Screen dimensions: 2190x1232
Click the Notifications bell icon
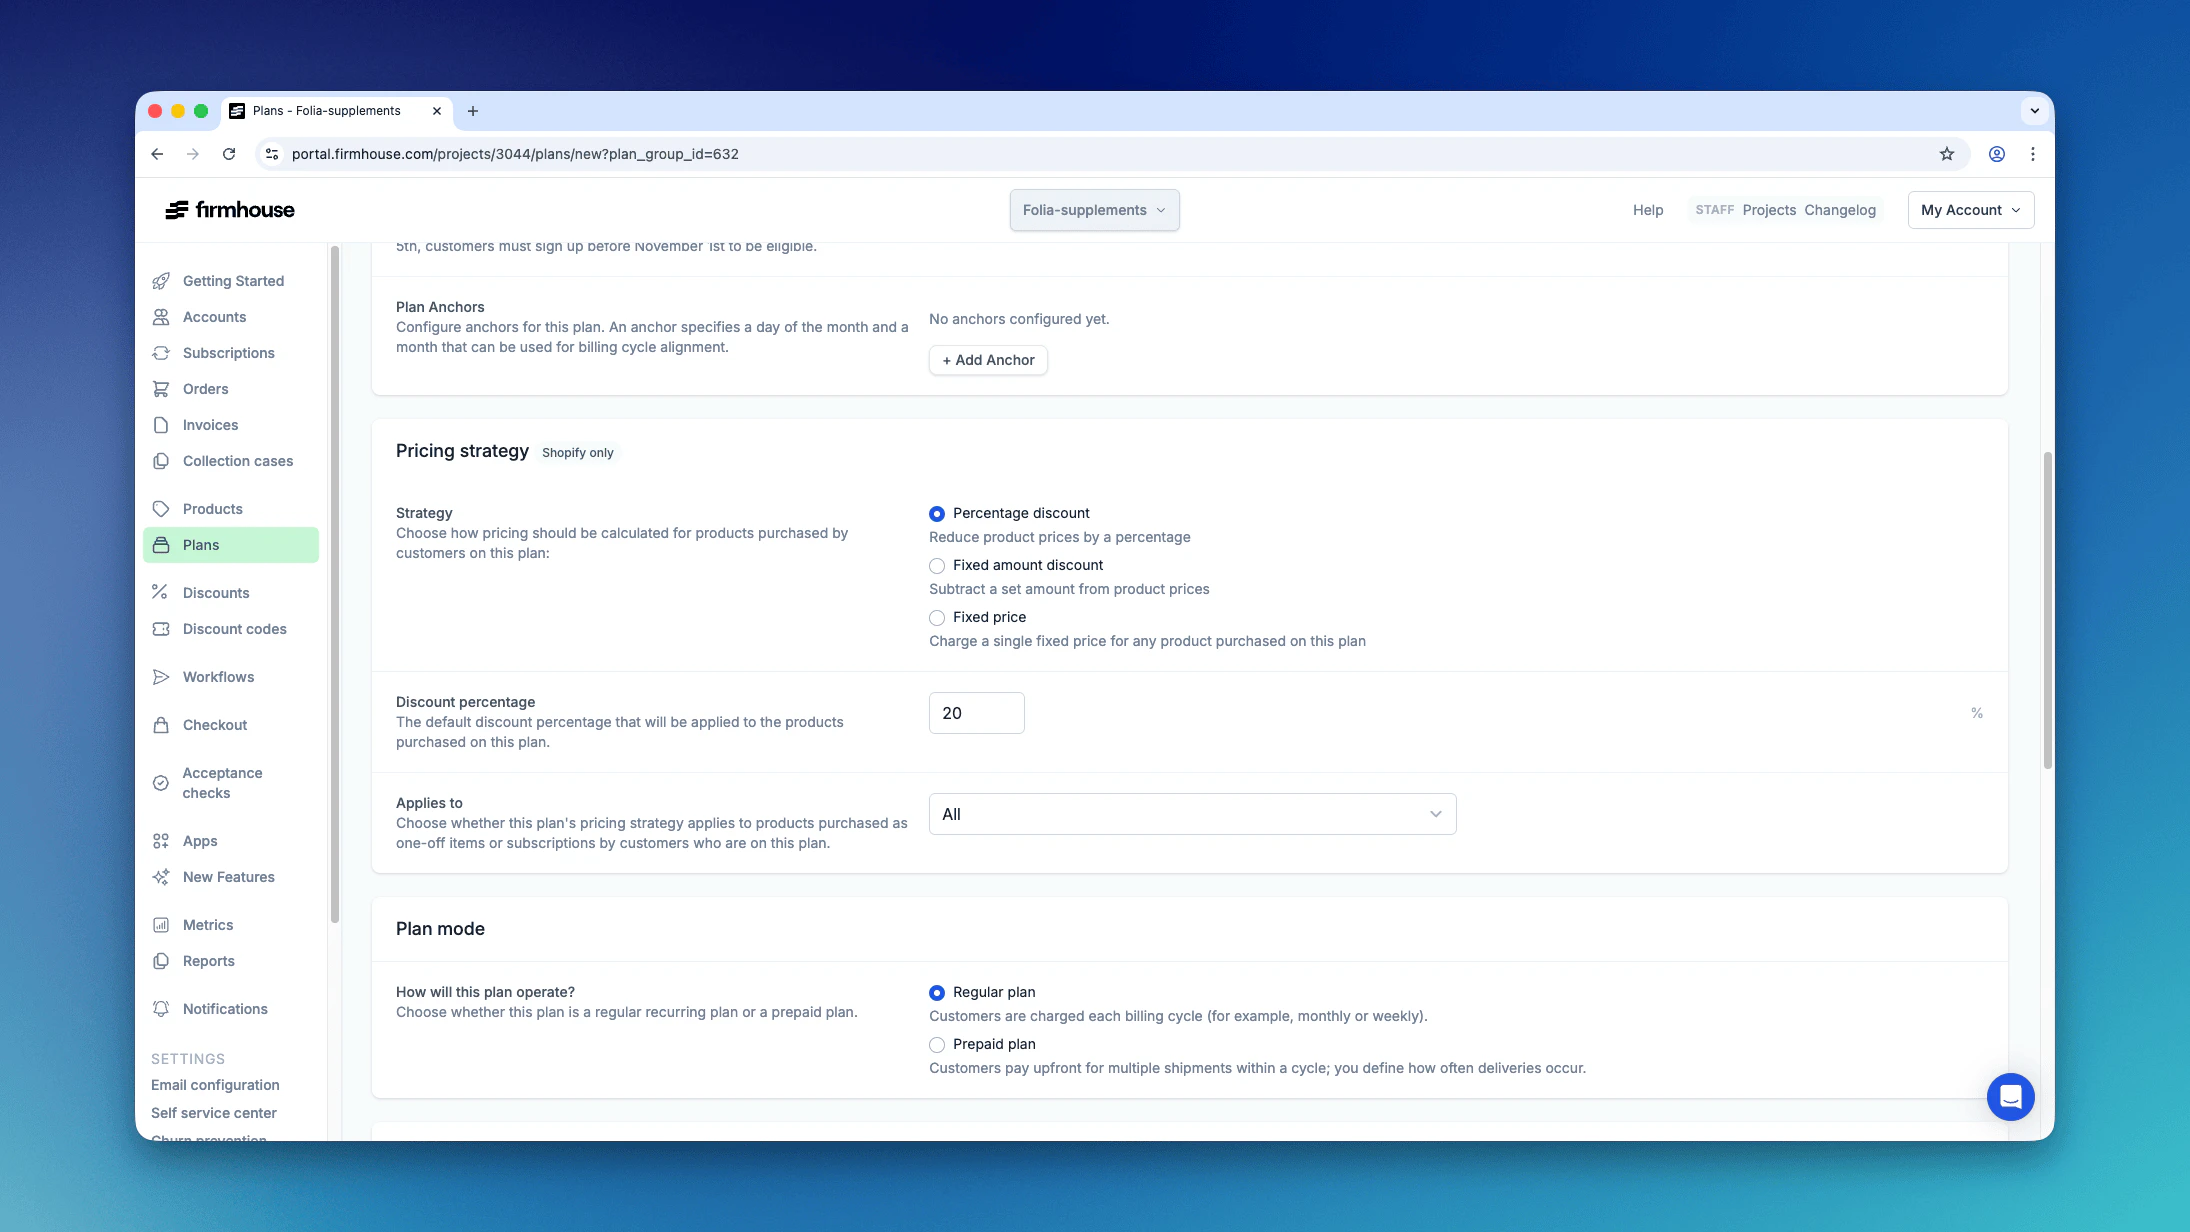(x=161, y=1009)
